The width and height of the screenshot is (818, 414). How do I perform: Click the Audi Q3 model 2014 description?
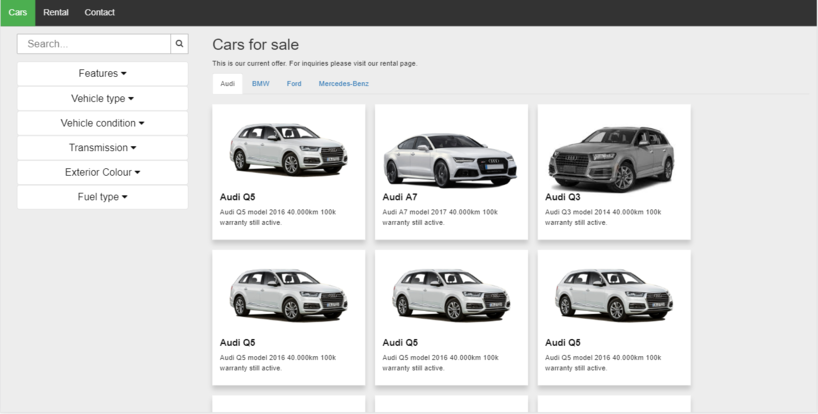point(603,217)
